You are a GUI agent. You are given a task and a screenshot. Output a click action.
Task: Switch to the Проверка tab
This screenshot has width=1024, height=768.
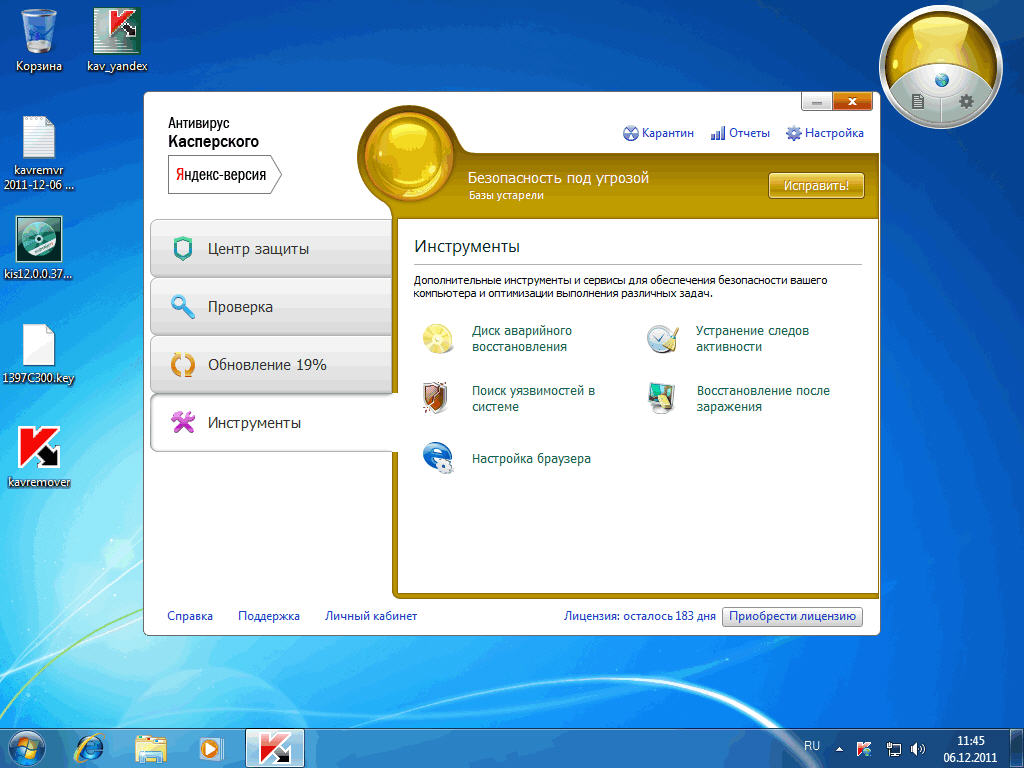click(x=271, y=307)
